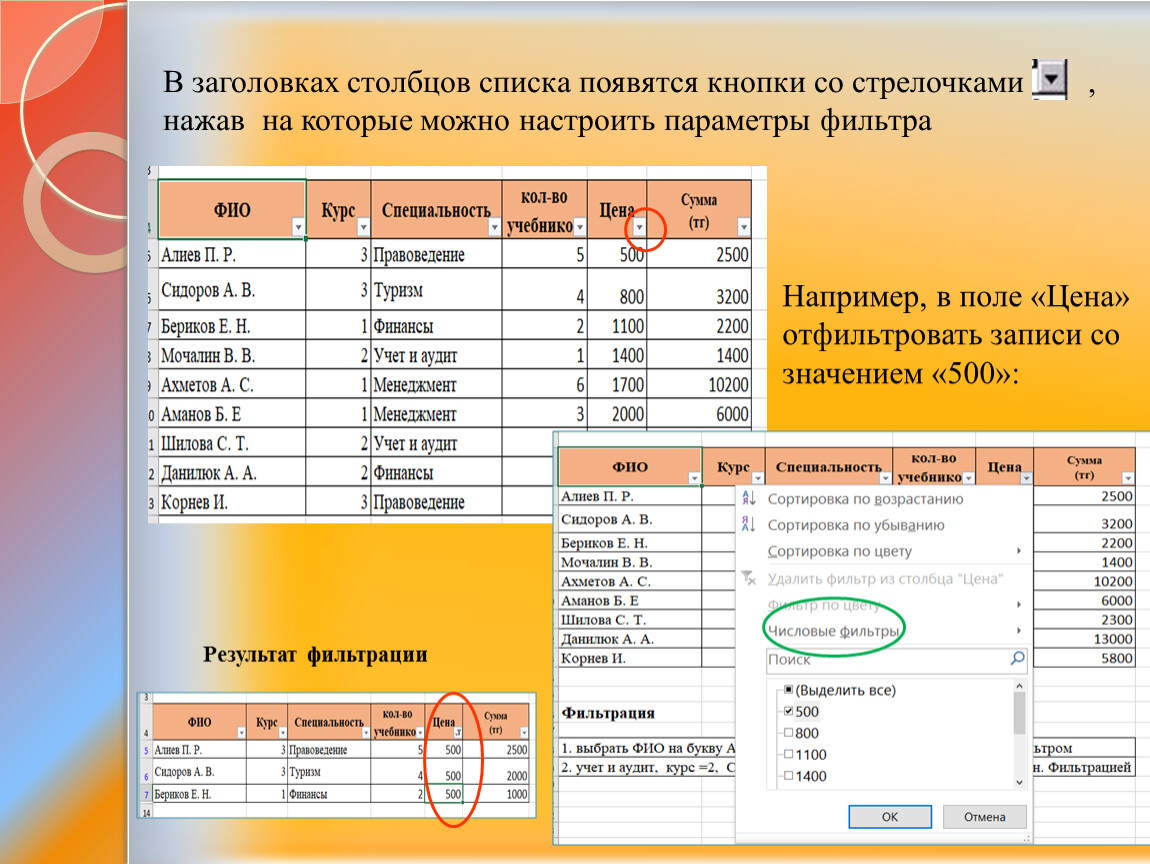Select cell "Корнев И." in the top table
This screenshot has height=864, width=1150.
(232, 502)
